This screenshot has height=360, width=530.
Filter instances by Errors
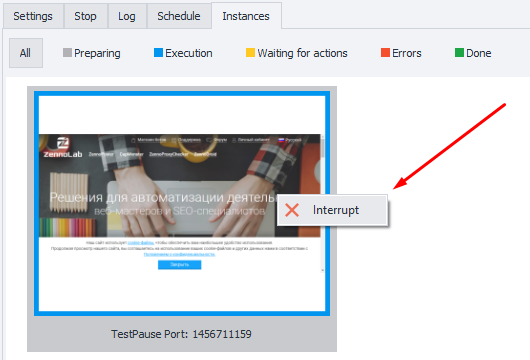pos(401,53)
